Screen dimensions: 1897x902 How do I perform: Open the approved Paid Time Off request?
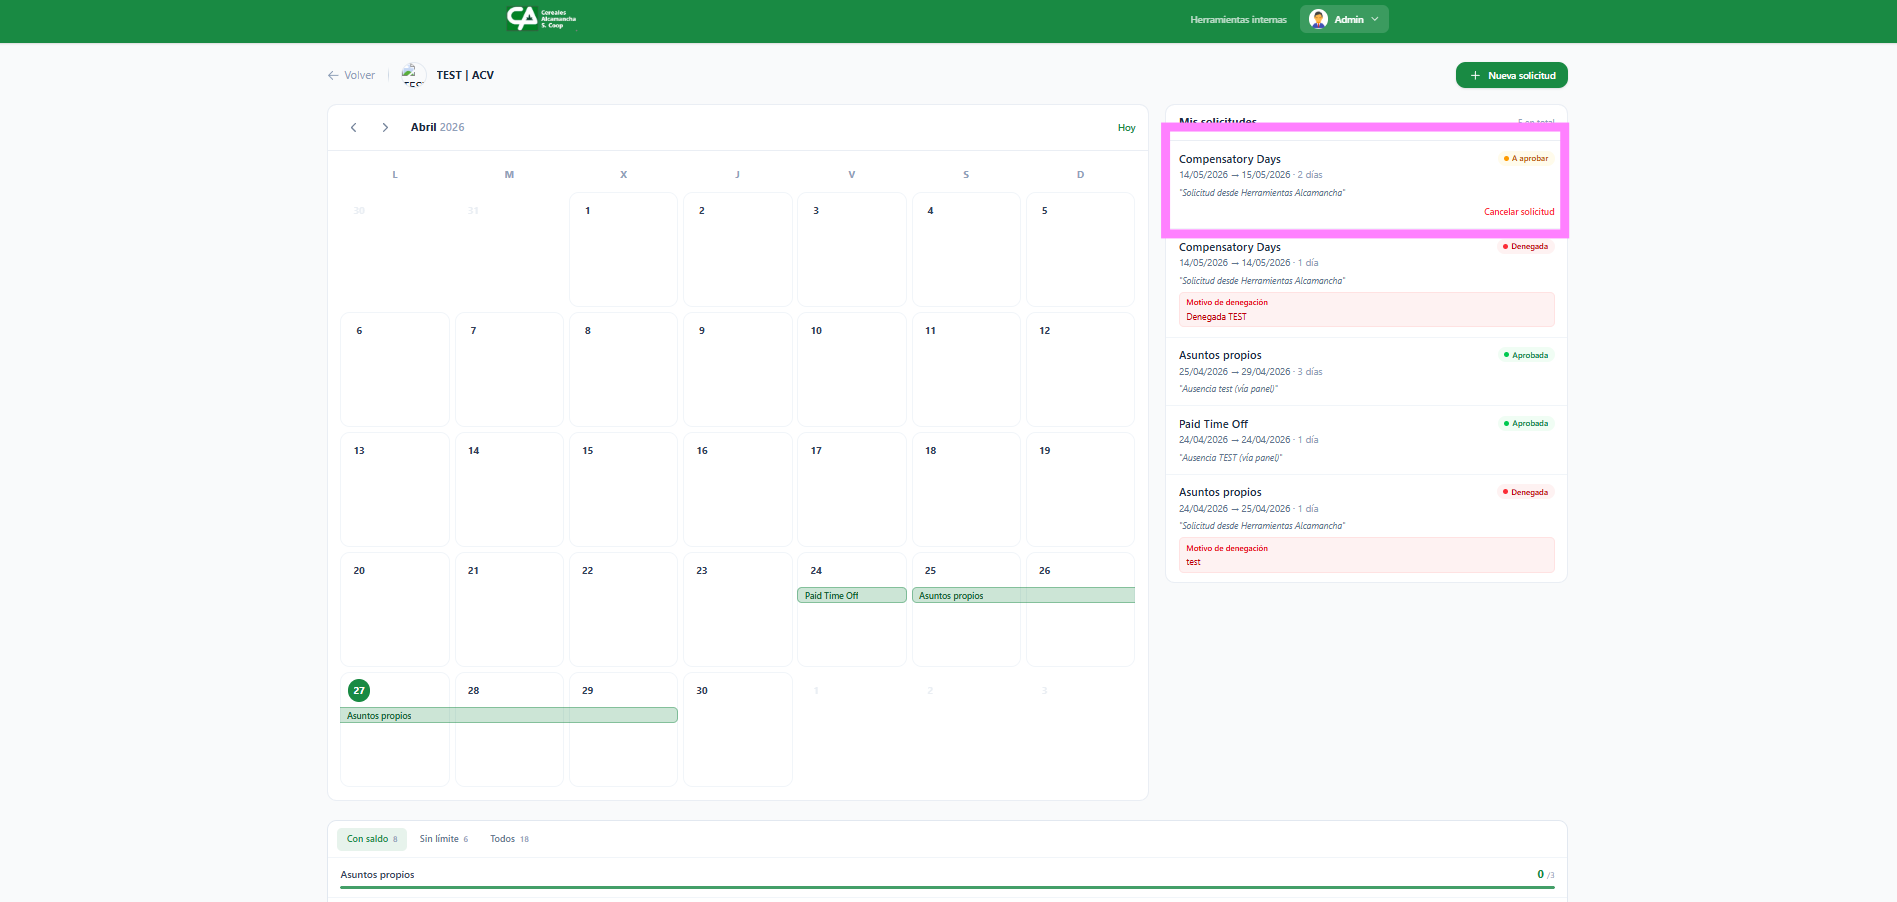click(1365, 440)
